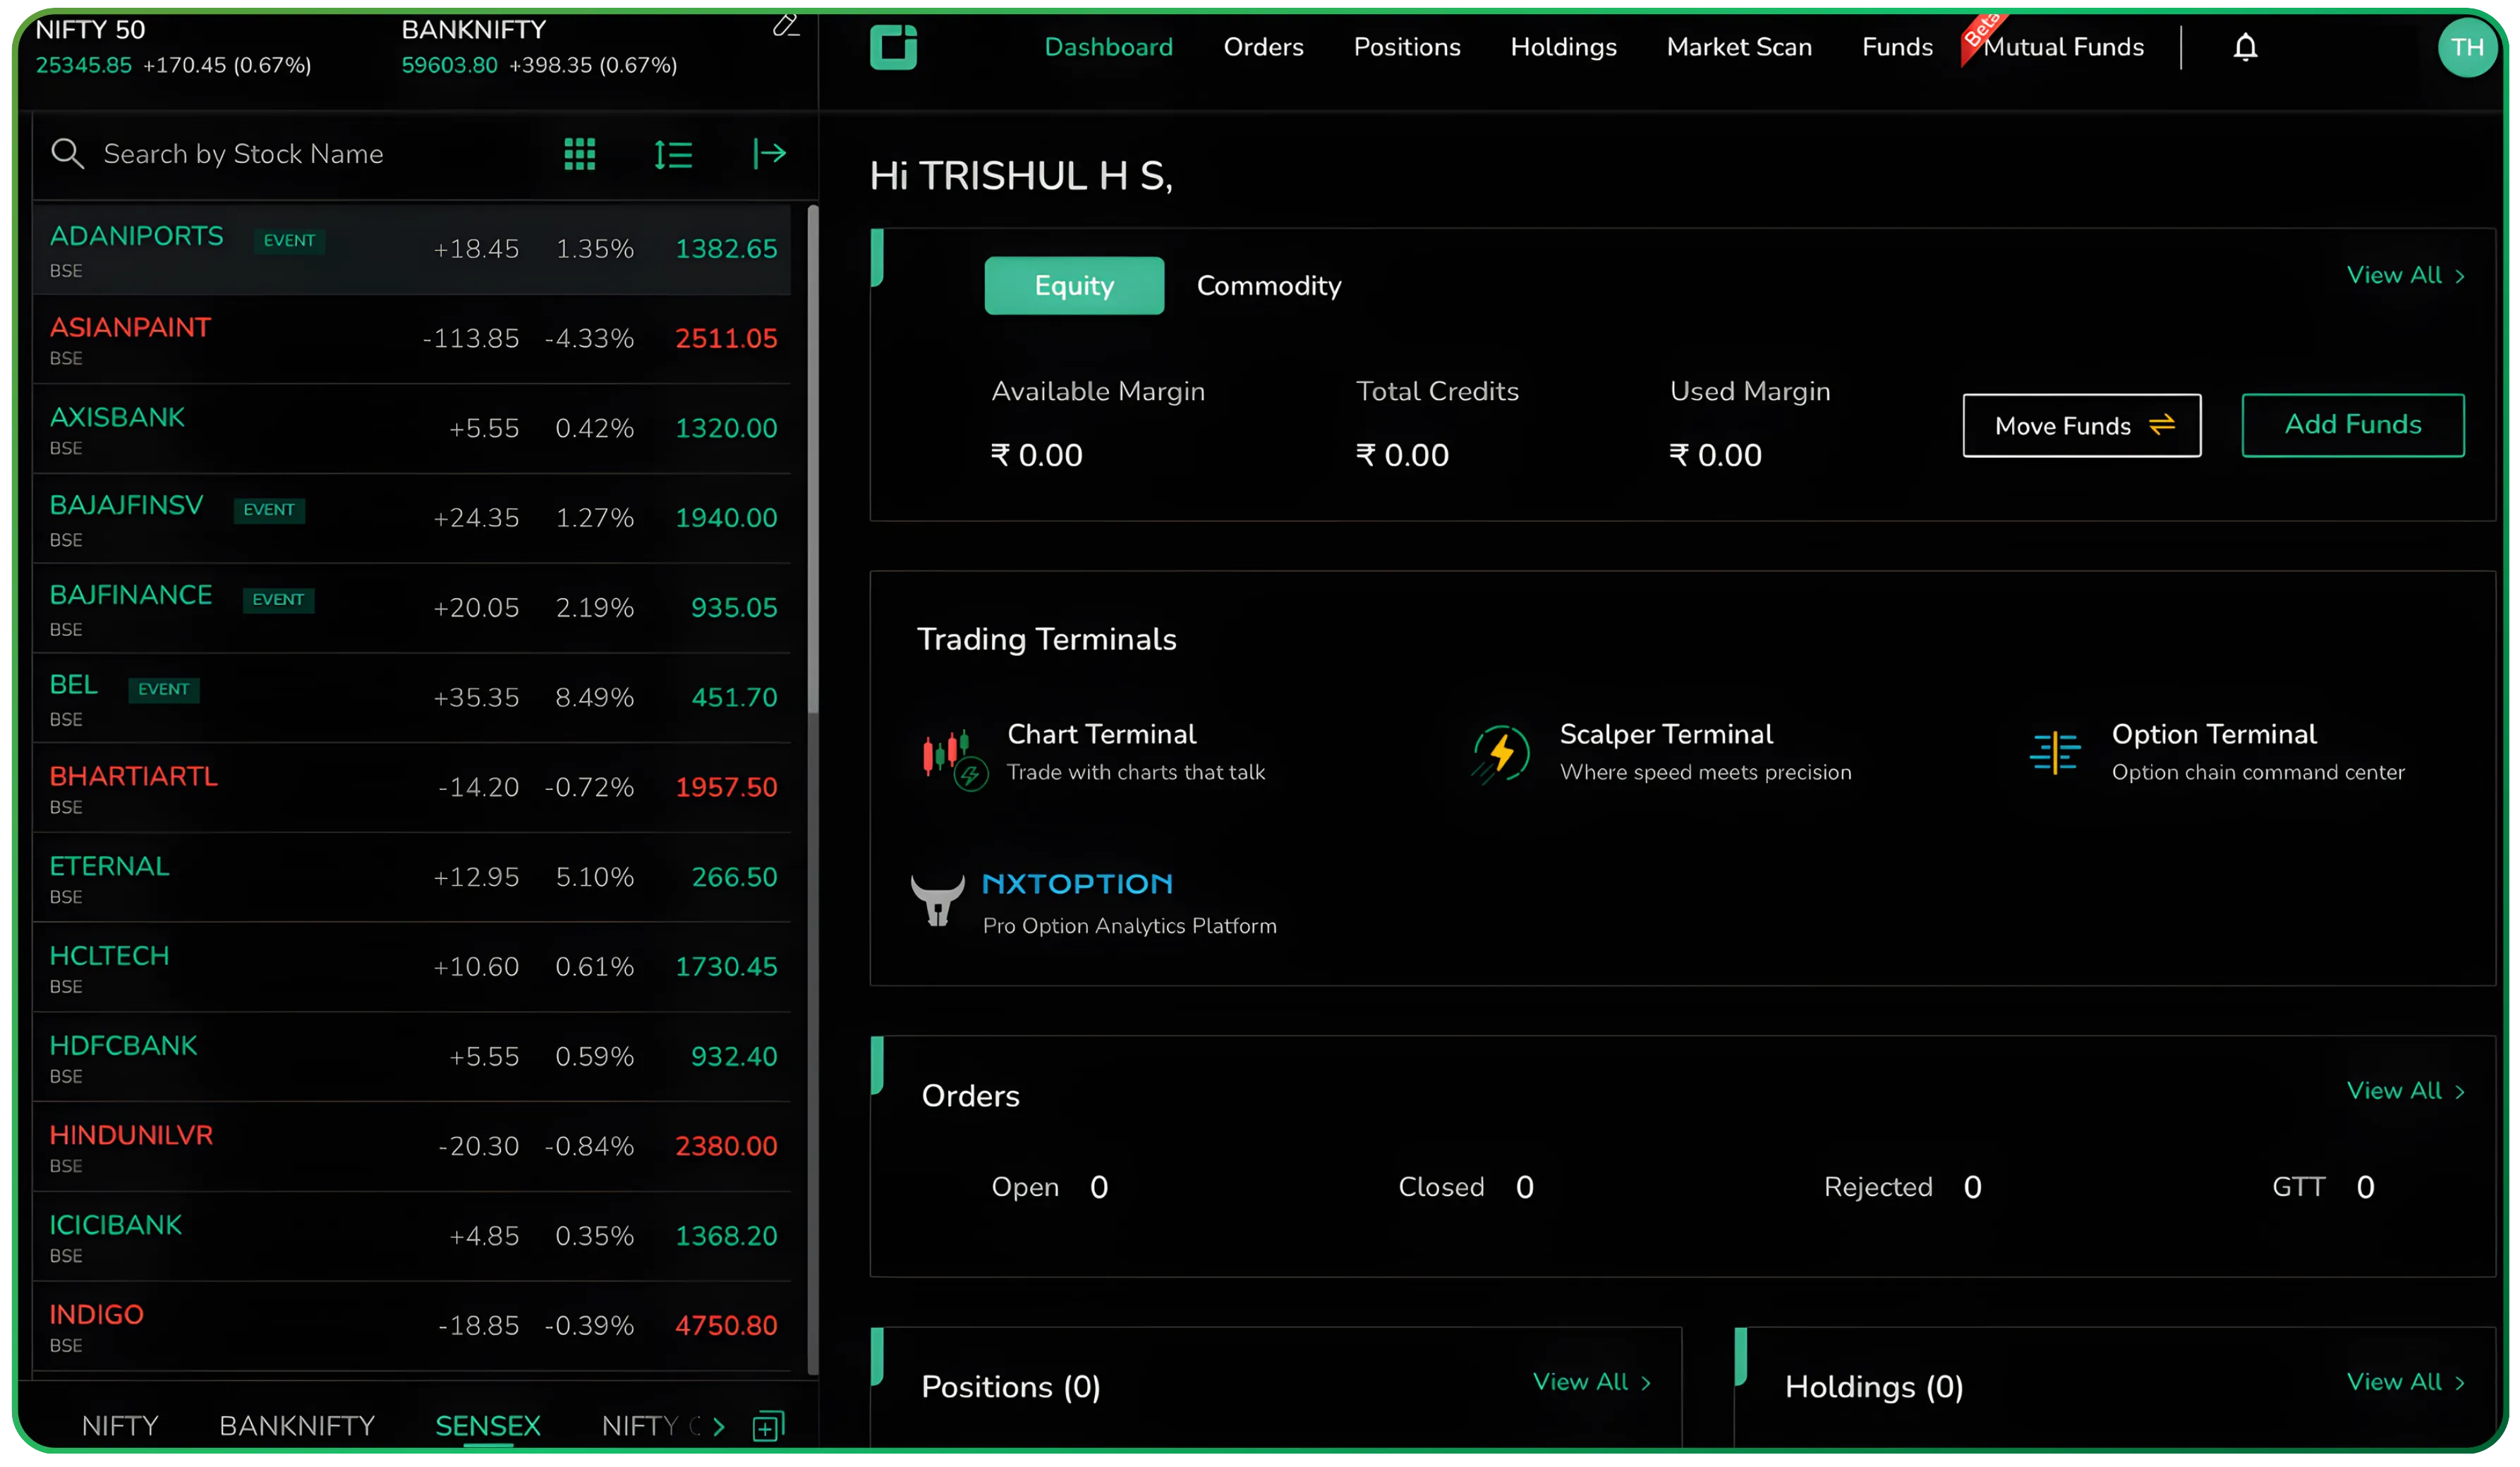Collapse the watchlist panel arrow icon

pos(769,153)
